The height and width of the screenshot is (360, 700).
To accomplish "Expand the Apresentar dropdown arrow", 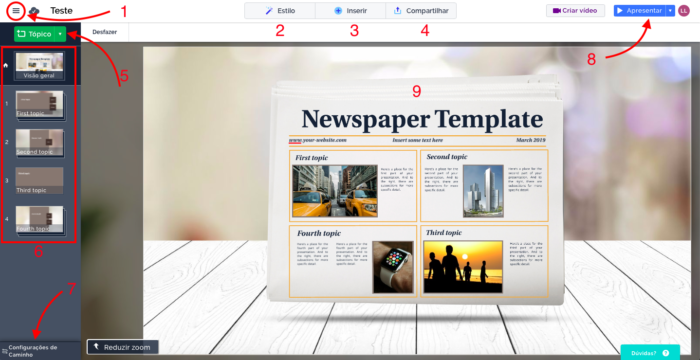I will click(670, 11).
